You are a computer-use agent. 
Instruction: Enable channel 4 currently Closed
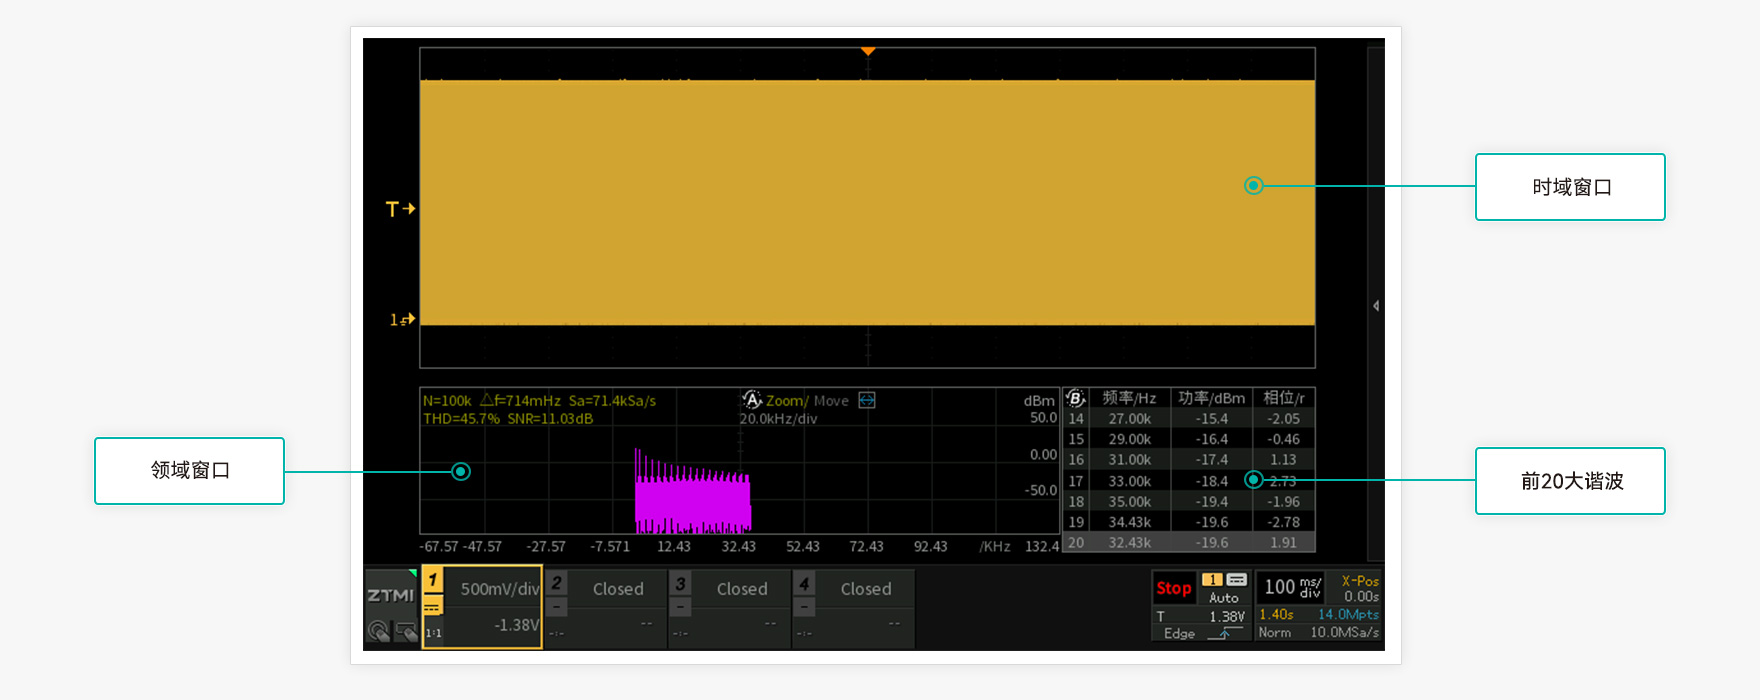click(865, 589)
